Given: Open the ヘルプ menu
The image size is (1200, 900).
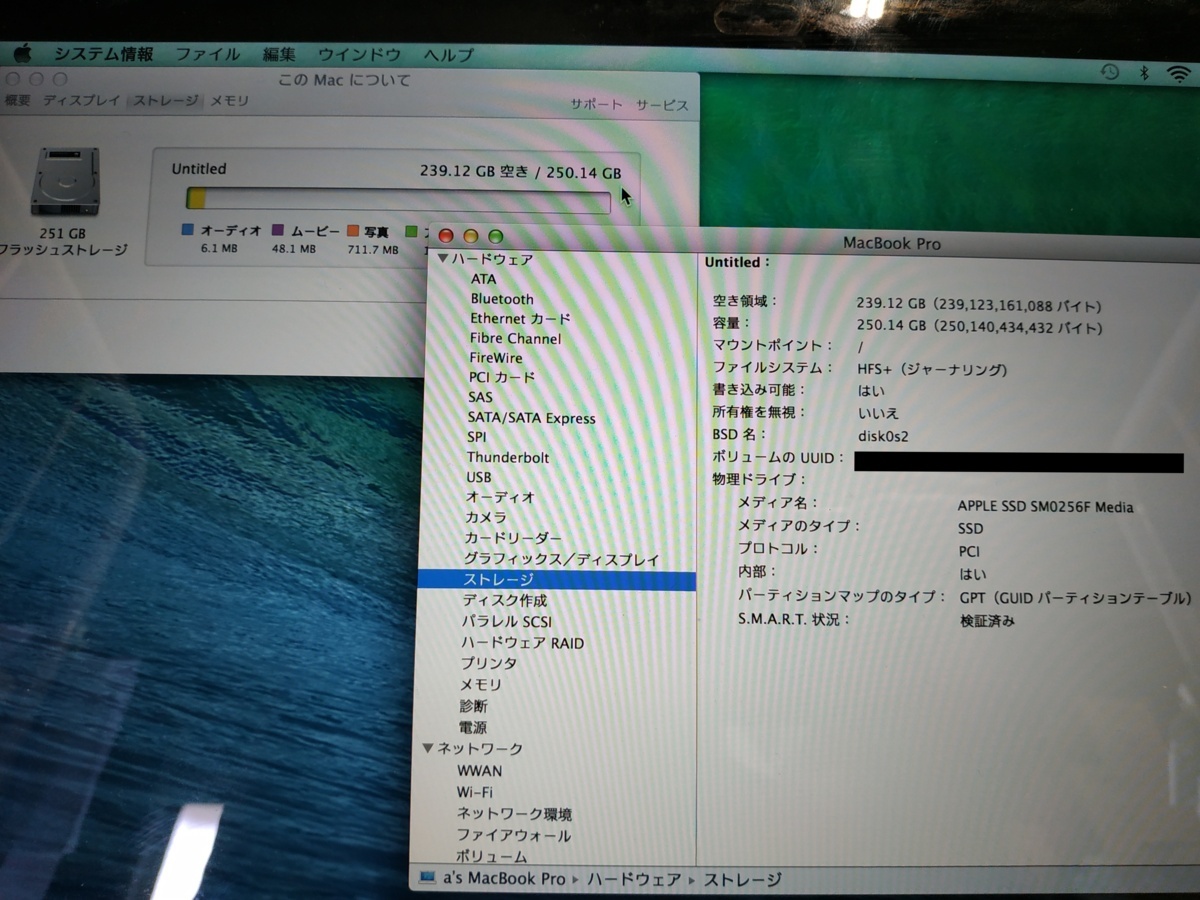Looking at the screenshot, I should (448, 55).
